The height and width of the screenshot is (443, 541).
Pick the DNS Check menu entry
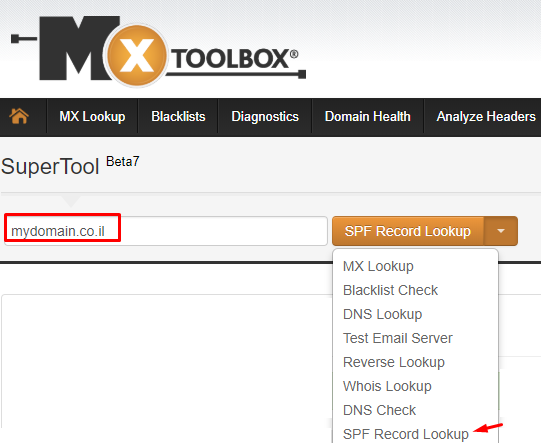tap(379, 410)
